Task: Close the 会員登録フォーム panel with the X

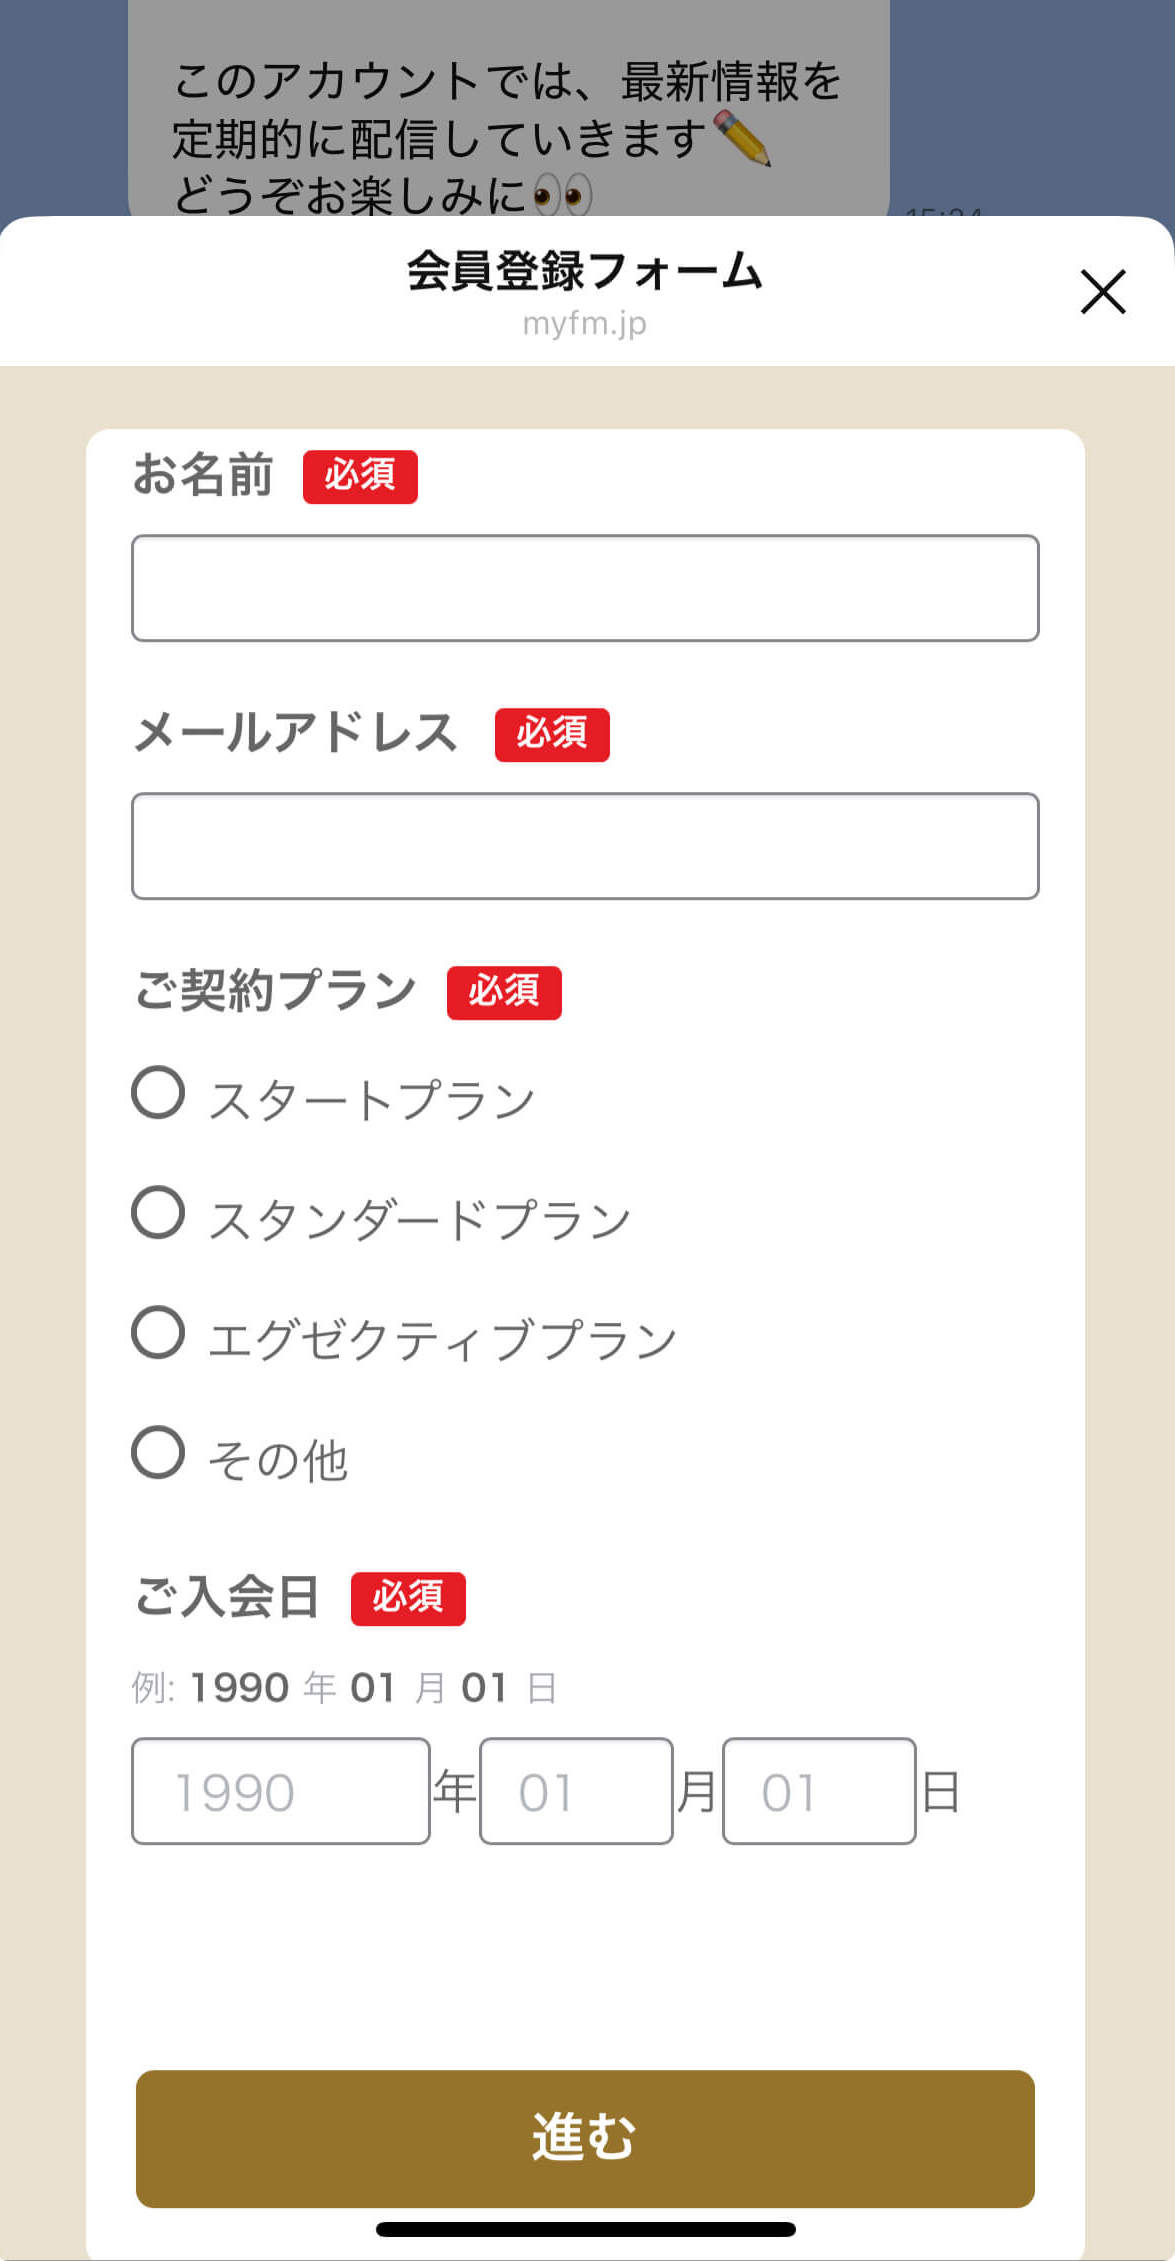Action: 1103,291
